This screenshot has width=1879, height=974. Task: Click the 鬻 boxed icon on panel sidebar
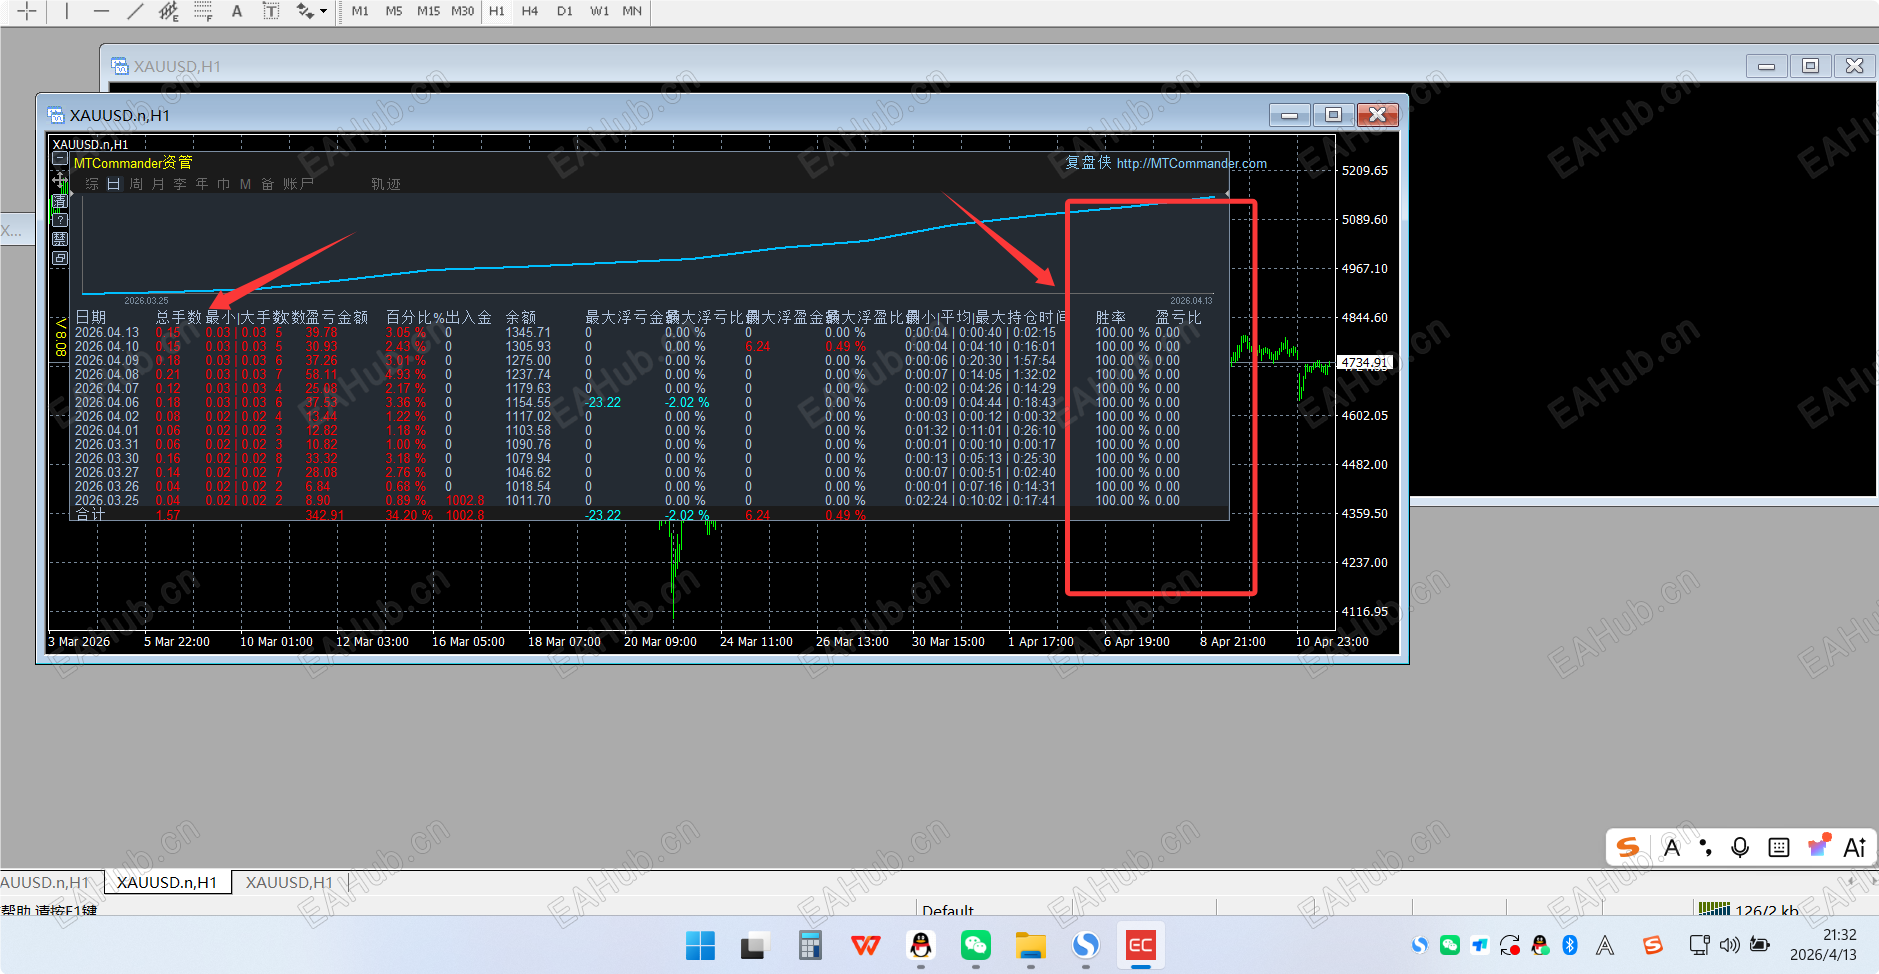tap(60, 239)
